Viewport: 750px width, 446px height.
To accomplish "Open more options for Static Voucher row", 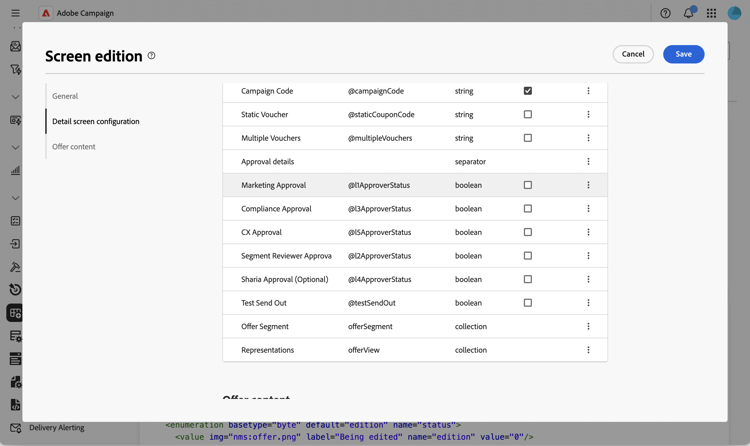I will [x=588, y=114].
